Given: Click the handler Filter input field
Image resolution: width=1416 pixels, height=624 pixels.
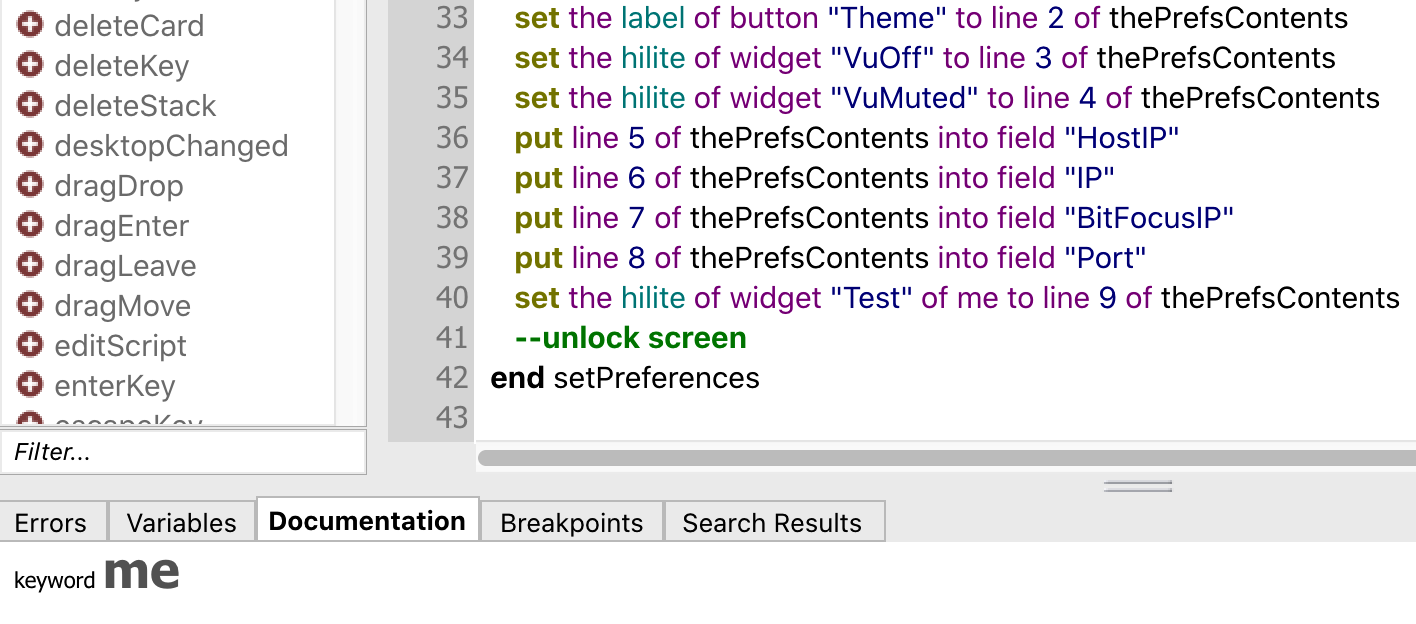Looking at the screenshot, I should pyautogui.click(x=183, y=452).
